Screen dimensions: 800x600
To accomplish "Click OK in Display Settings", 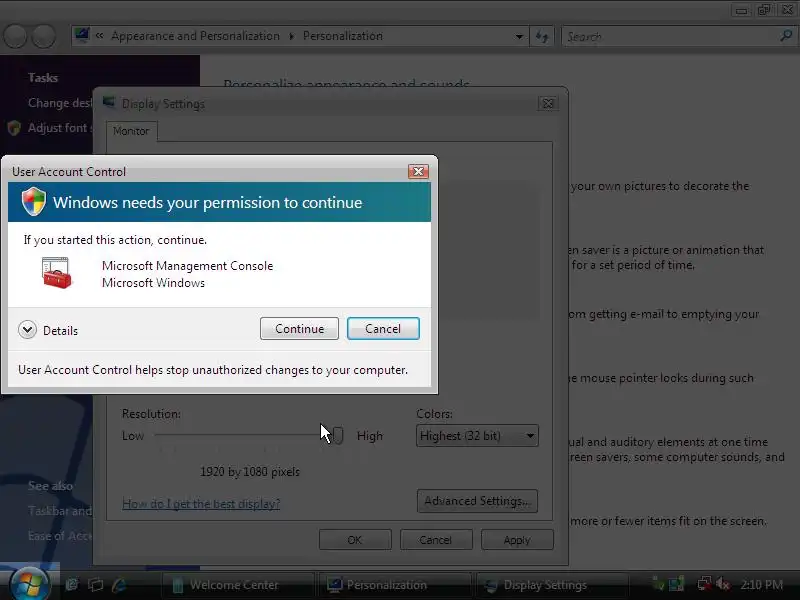I will [355, 540].
